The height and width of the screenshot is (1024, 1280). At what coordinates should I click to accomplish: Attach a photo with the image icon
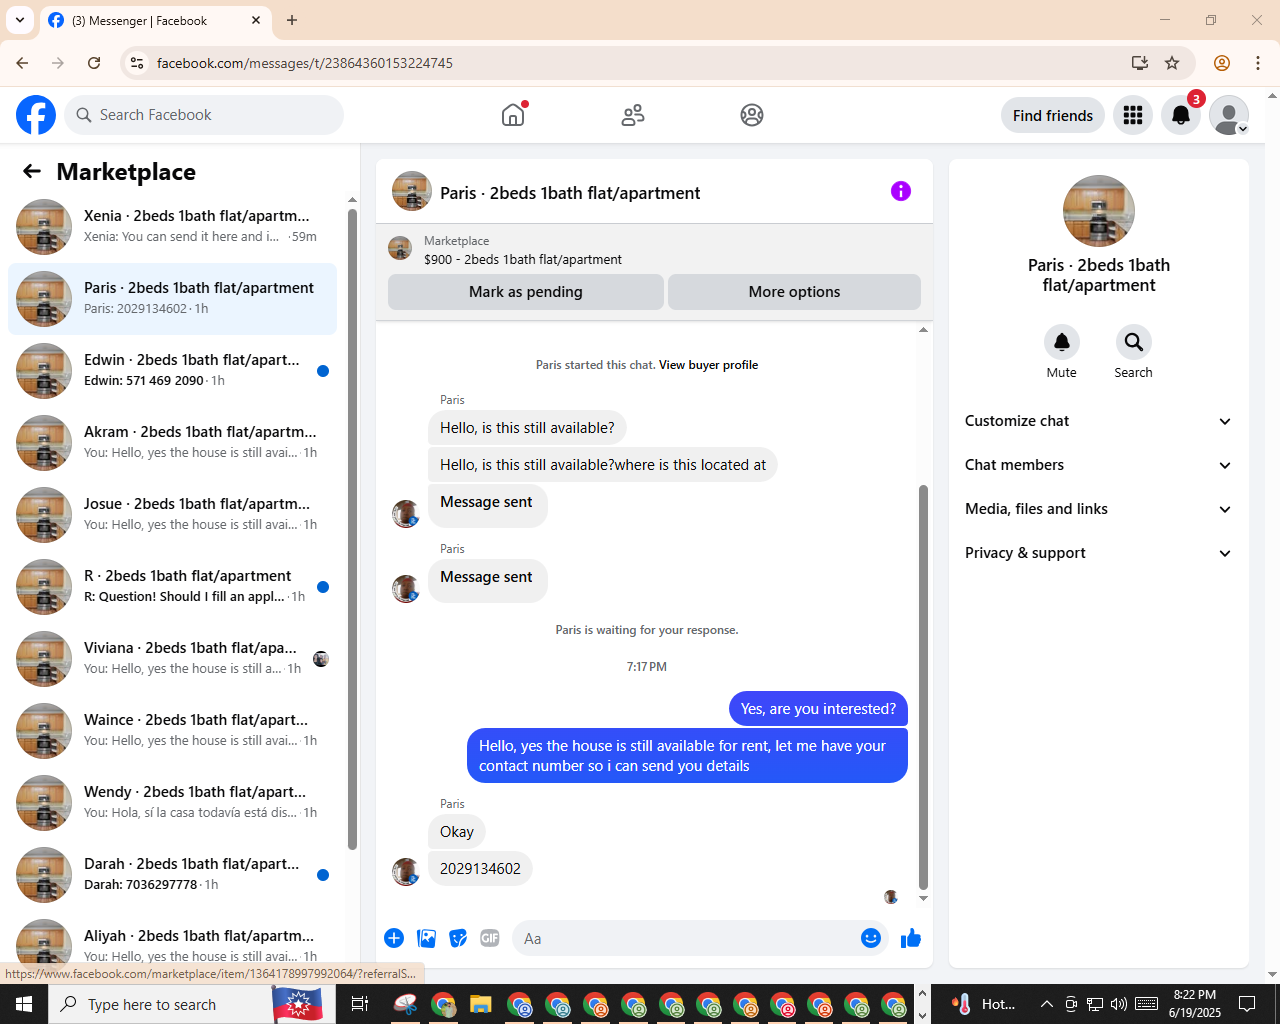click(x=427, y=938)
